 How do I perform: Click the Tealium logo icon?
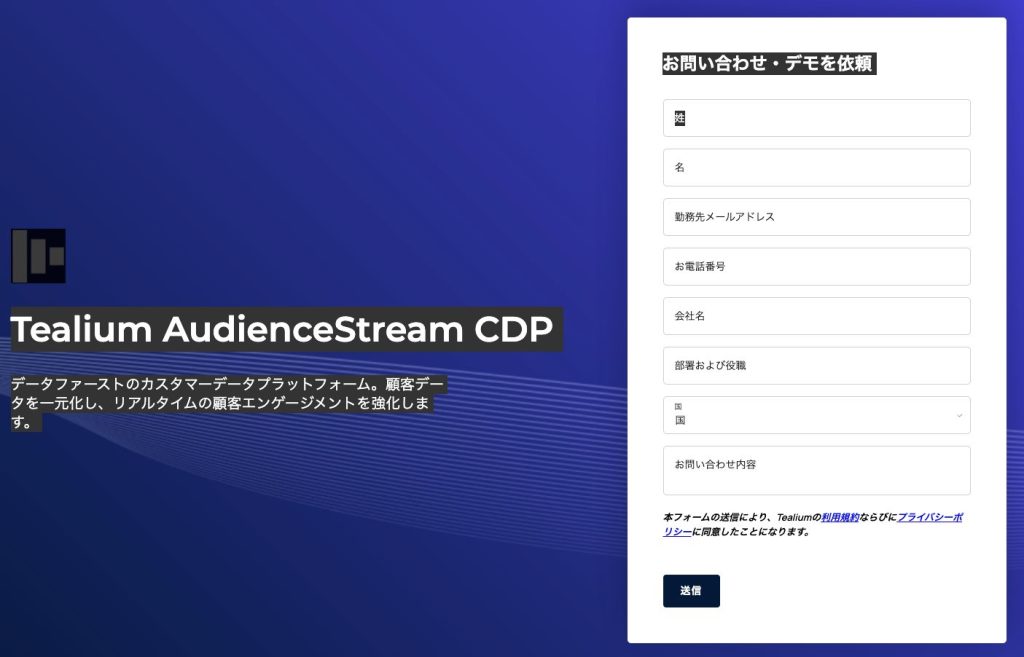38,256
